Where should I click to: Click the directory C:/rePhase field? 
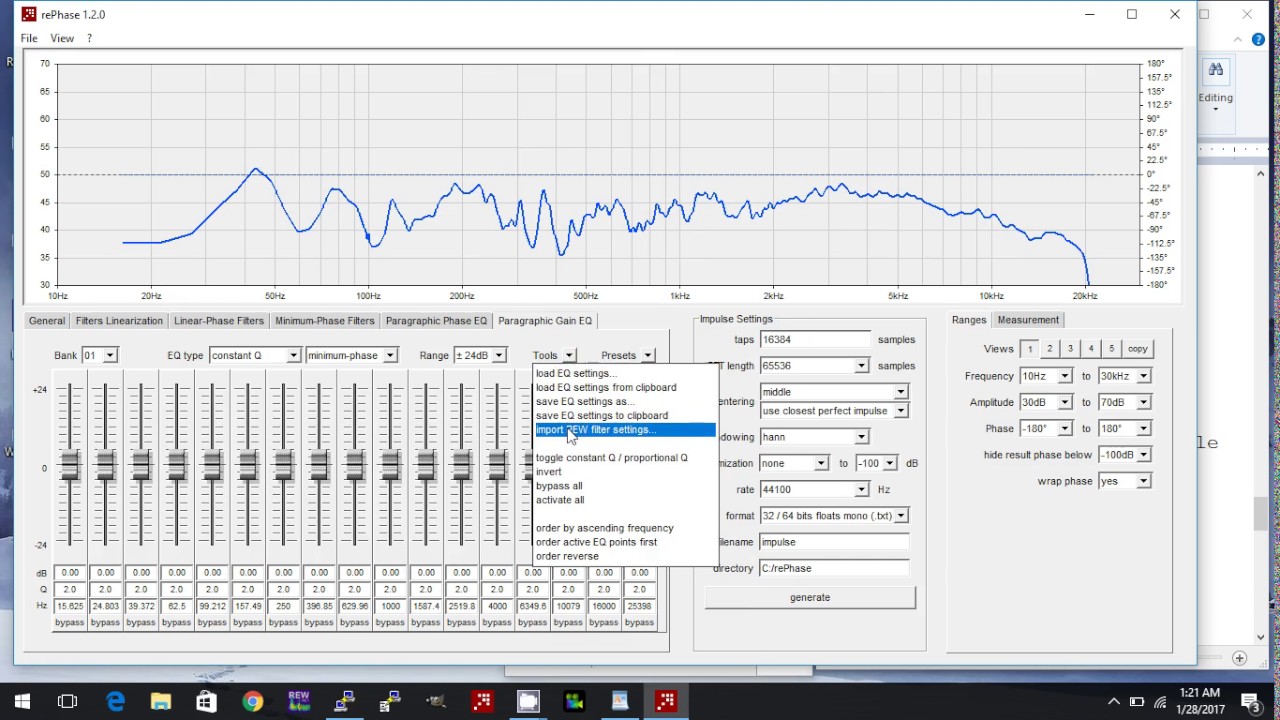click(x=834, y=568)
